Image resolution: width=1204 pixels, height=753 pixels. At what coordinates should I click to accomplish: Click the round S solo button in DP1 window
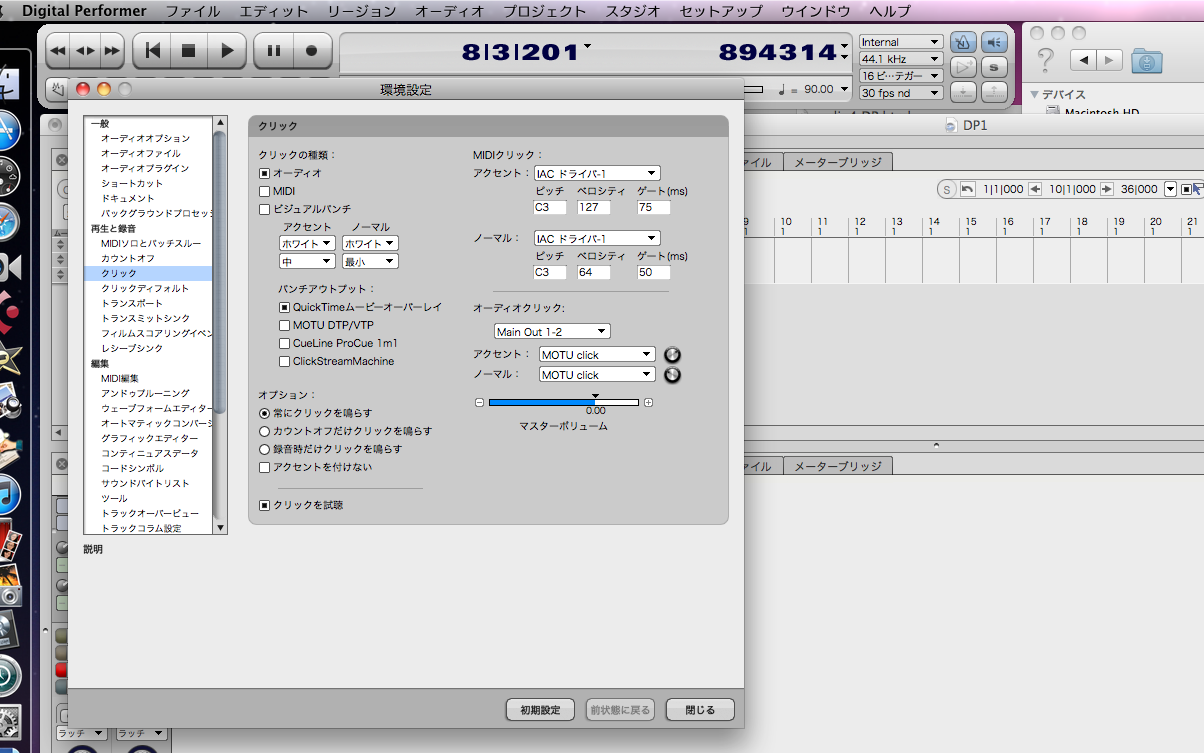(x=946, y=189)
